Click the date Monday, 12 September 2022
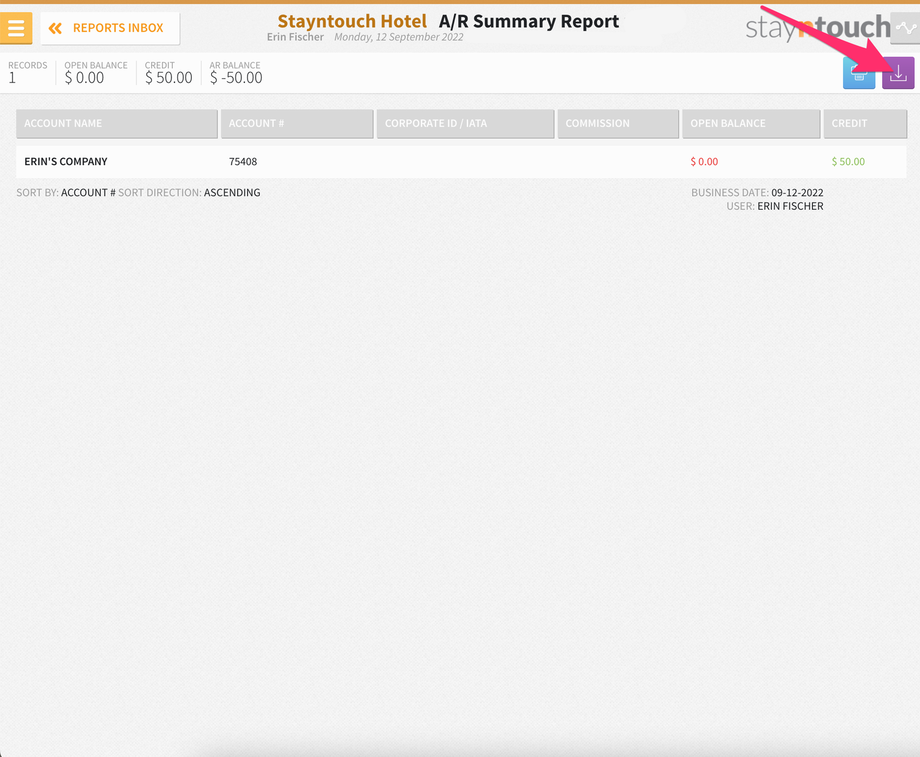Viewport: 920px width, 757px height. 398,37
